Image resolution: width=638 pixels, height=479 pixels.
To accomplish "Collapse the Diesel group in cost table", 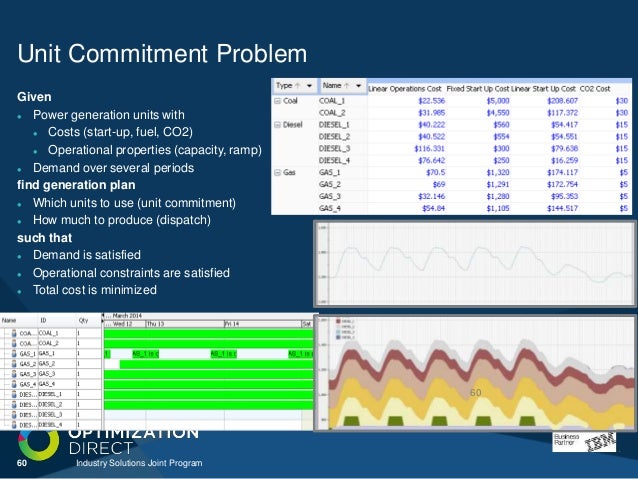I will (277, 125).
